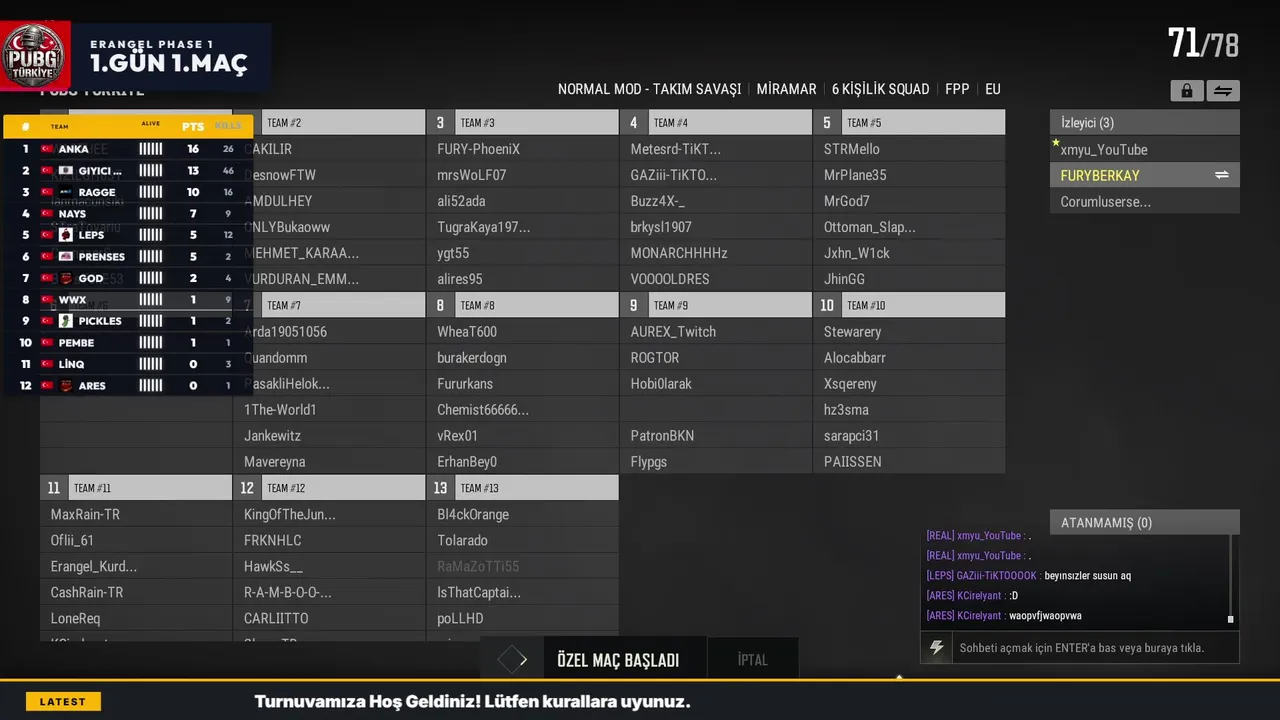Image resolution: width=1280 pixels, height=720 pixels.
Task: Select player MaxRain-TR in Team 11
Action: [136, 514]
